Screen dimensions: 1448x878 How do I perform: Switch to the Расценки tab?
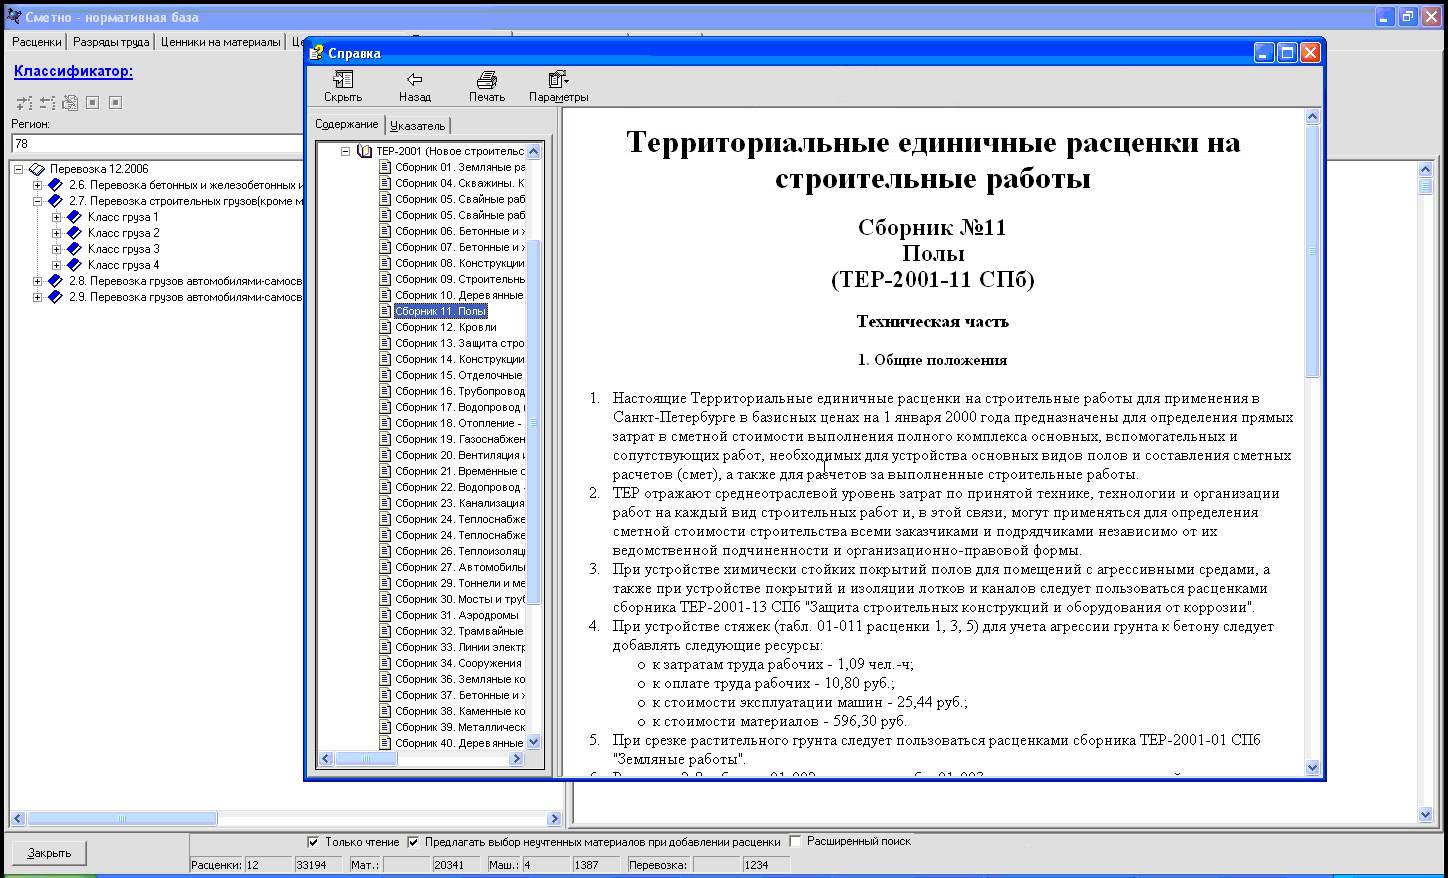36,42
